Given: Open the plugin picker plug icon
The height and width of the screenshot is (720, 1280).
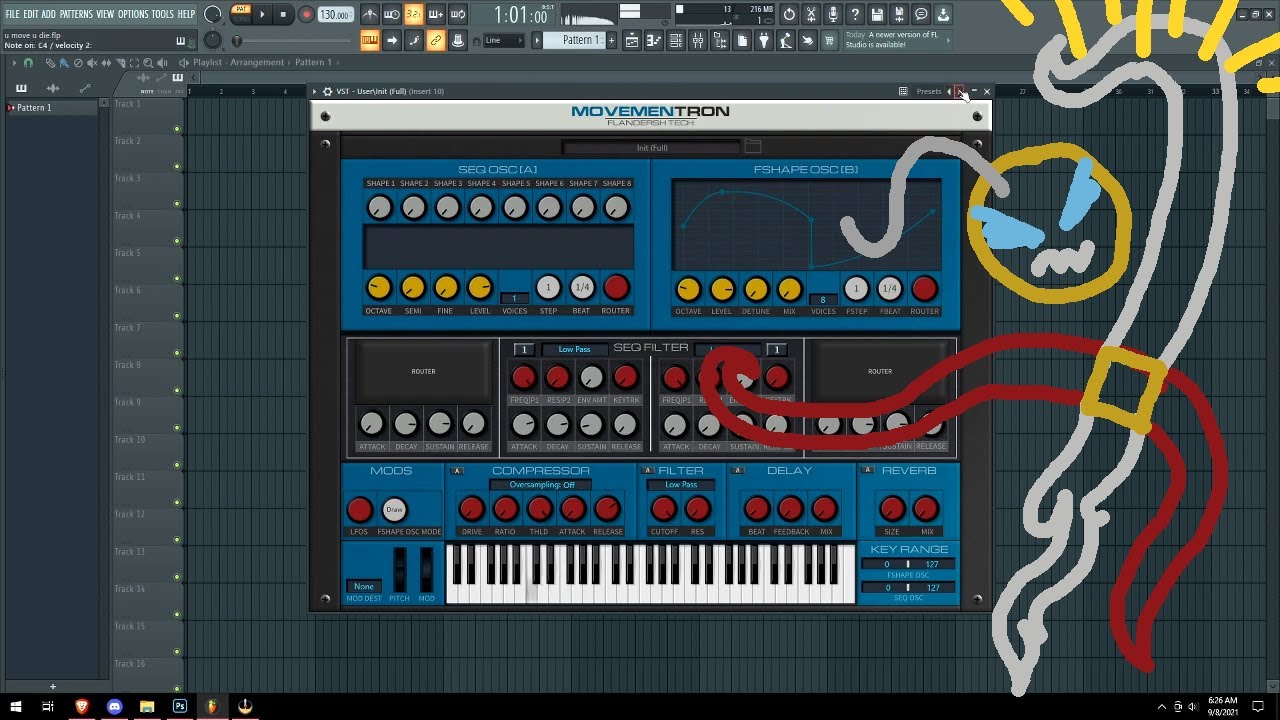Looking at the screenshot, I should pos(764,40).
